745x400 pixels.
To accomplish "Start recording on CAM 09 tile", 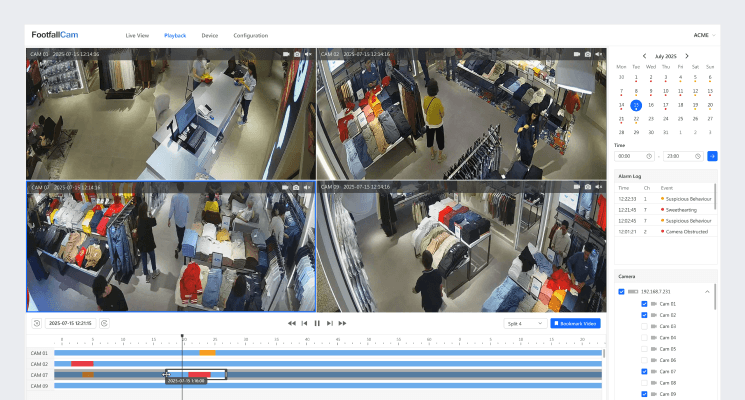I will click(x=577, y=187).
